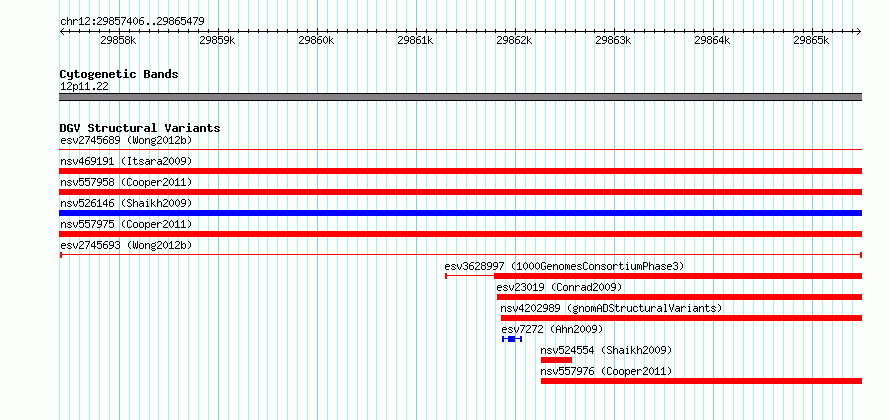This screenshot has height=420, width=890.
Task: Click the 12p11.22 band label
Action: click(85, 87)
